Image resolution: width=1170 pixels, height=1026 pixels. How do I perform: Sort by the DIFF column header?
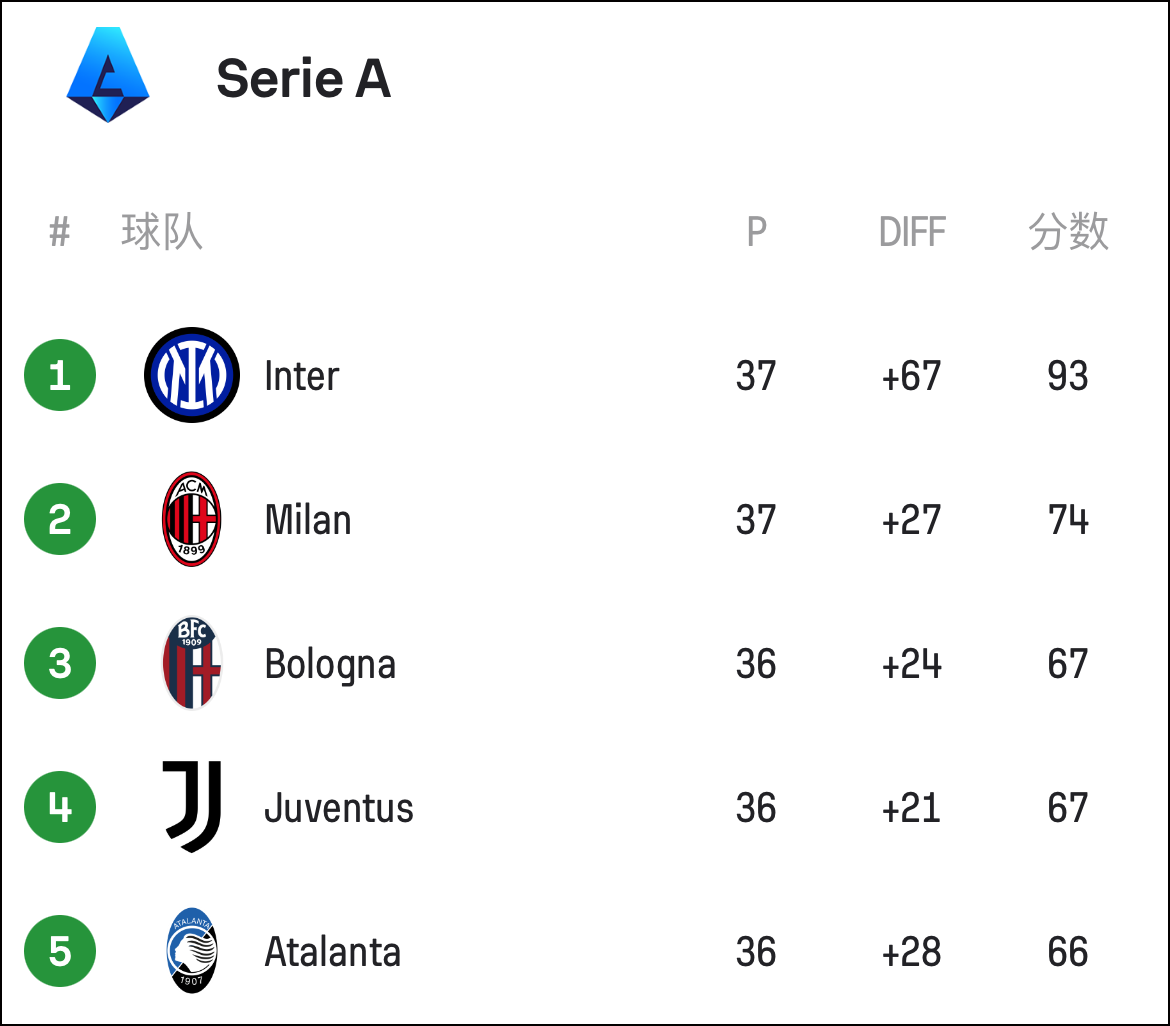[x=912, y=231]
